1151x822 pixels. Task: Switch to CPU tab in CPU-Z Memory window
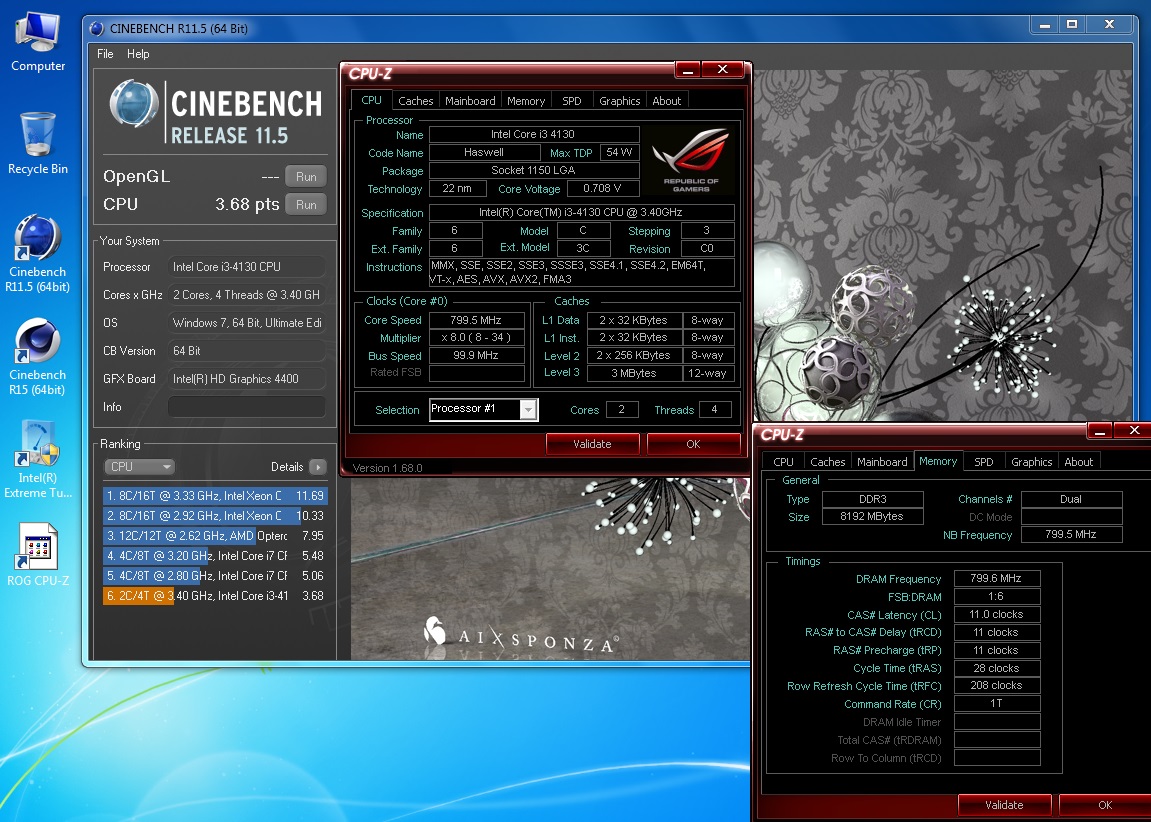click(783, 462)
